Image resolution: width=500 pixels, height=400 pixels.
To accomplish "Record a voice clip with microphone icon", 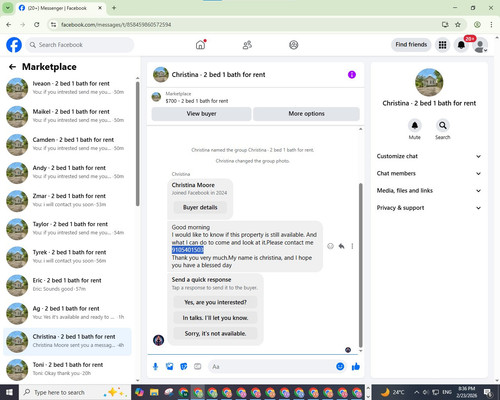I will (155, 367).
